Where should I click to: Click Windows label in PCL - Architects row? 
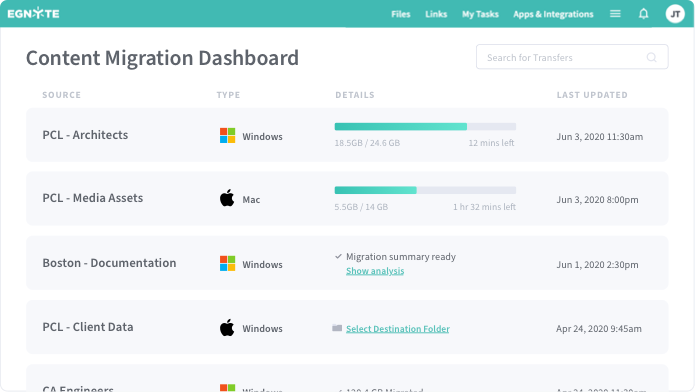tap(262, 137)
